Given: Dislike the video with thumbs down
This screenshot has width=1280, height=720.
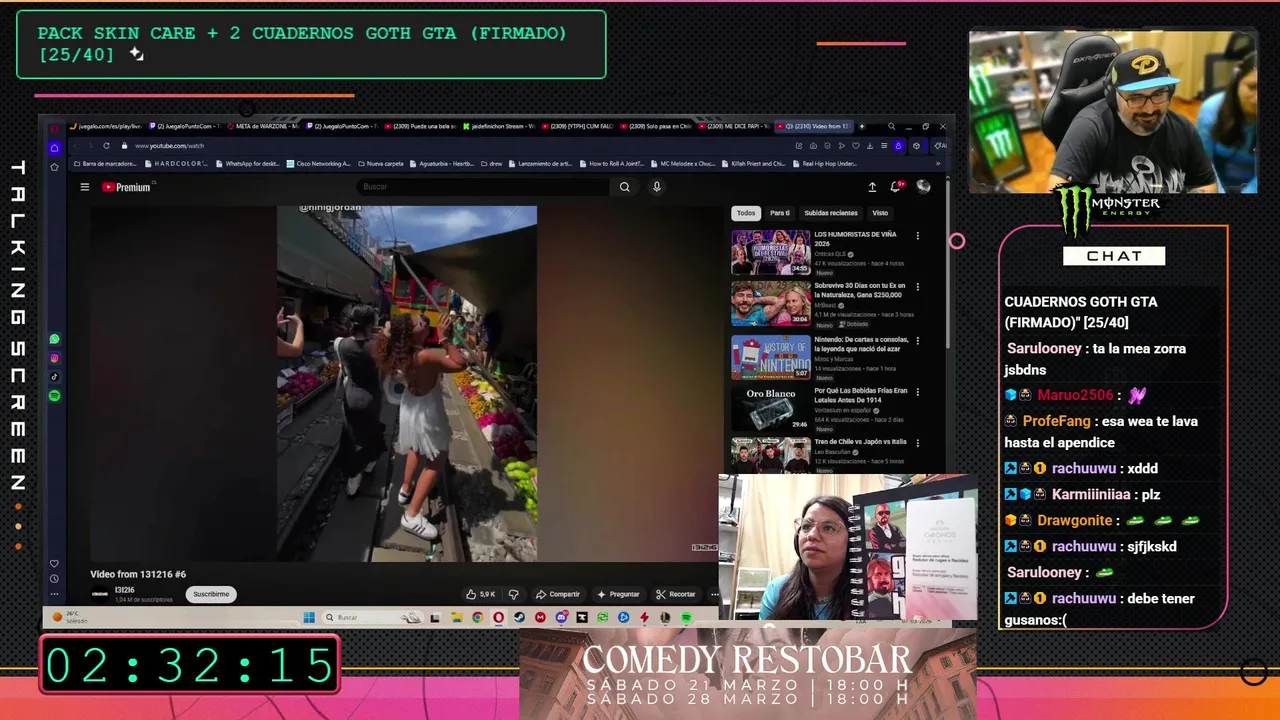Looking at the screenshot, I should 513,594.
